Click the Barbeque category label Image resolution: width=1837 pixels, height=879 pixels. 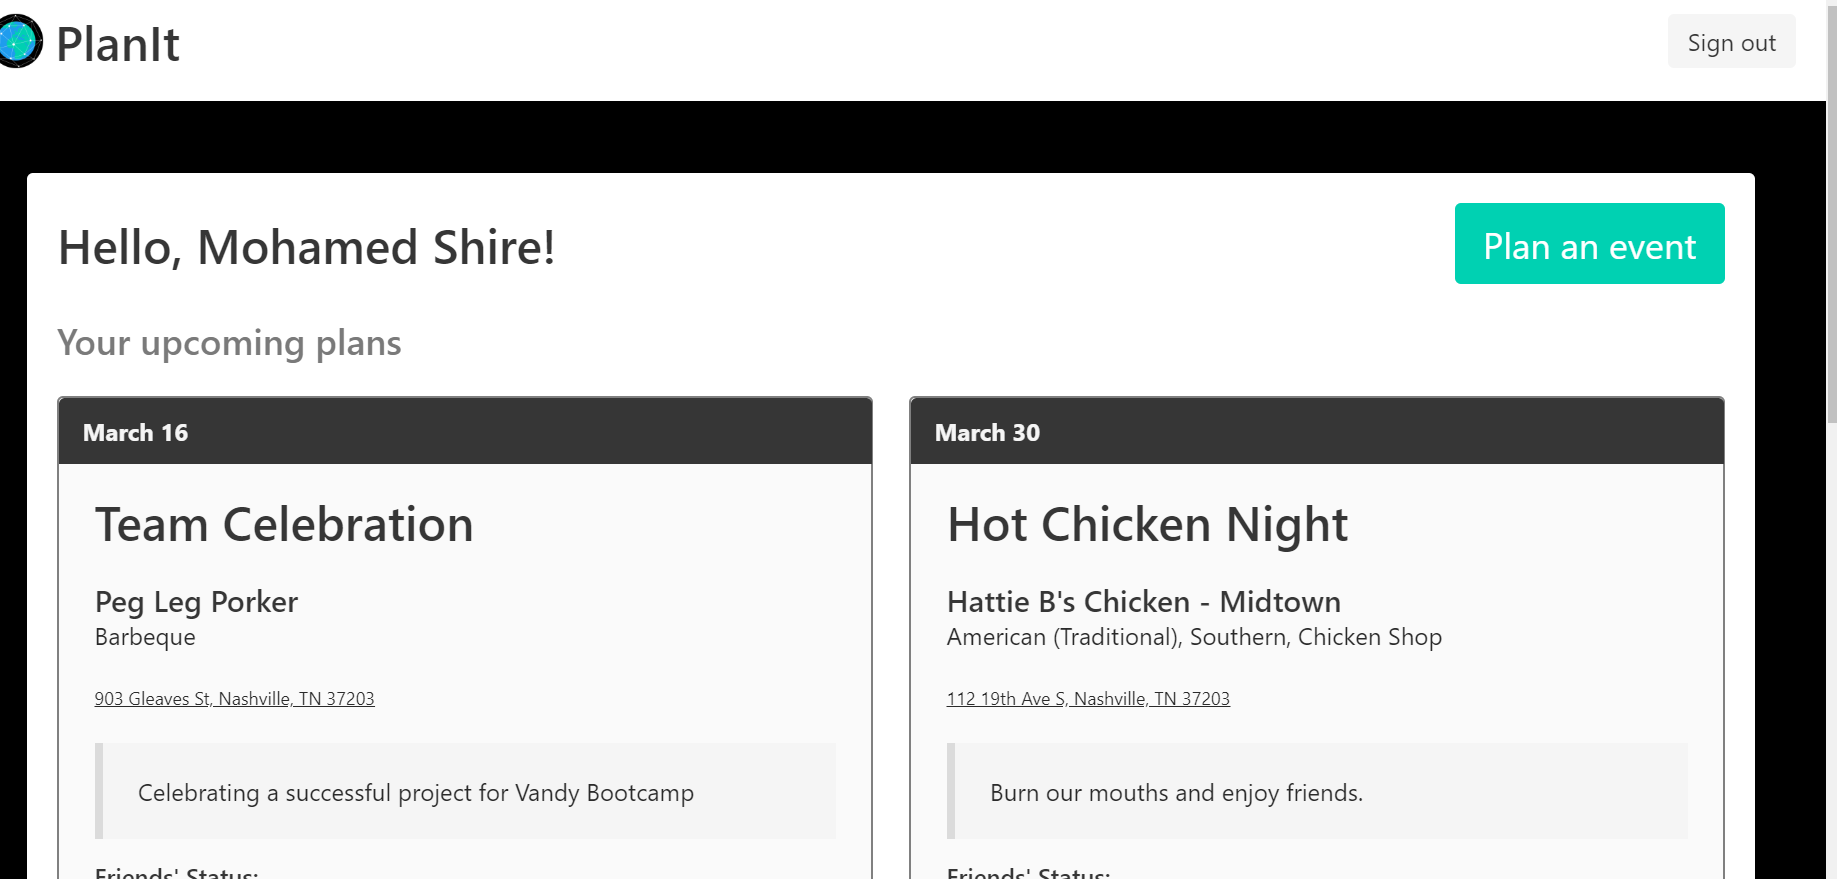(145, 638)
